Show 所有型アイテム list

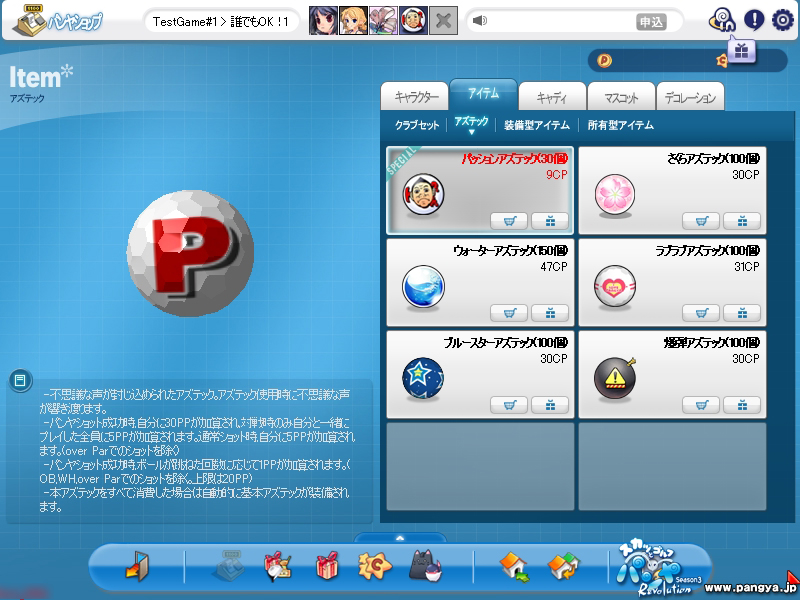click(x=620, y=125)
